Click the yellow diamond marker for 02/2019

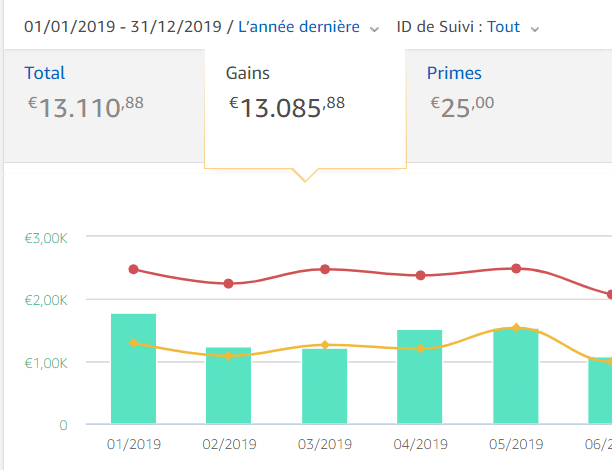point(229,356)
